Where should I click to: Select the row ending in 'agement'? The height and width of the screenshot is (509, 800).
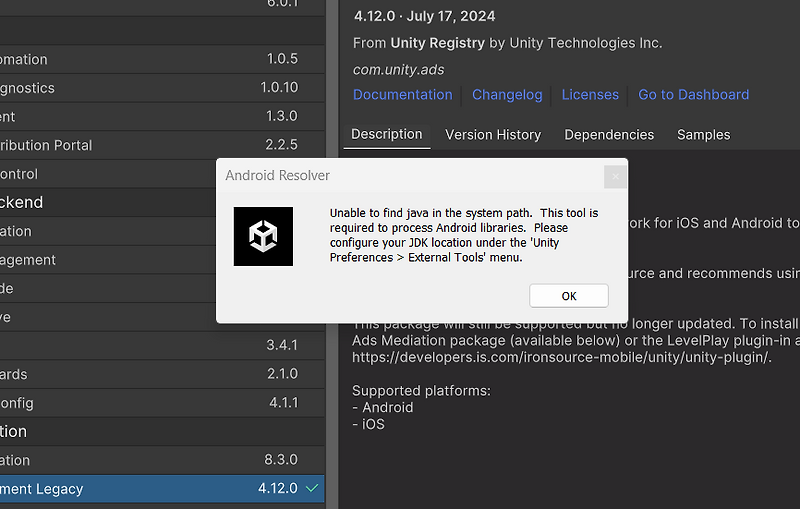point(108,260)
